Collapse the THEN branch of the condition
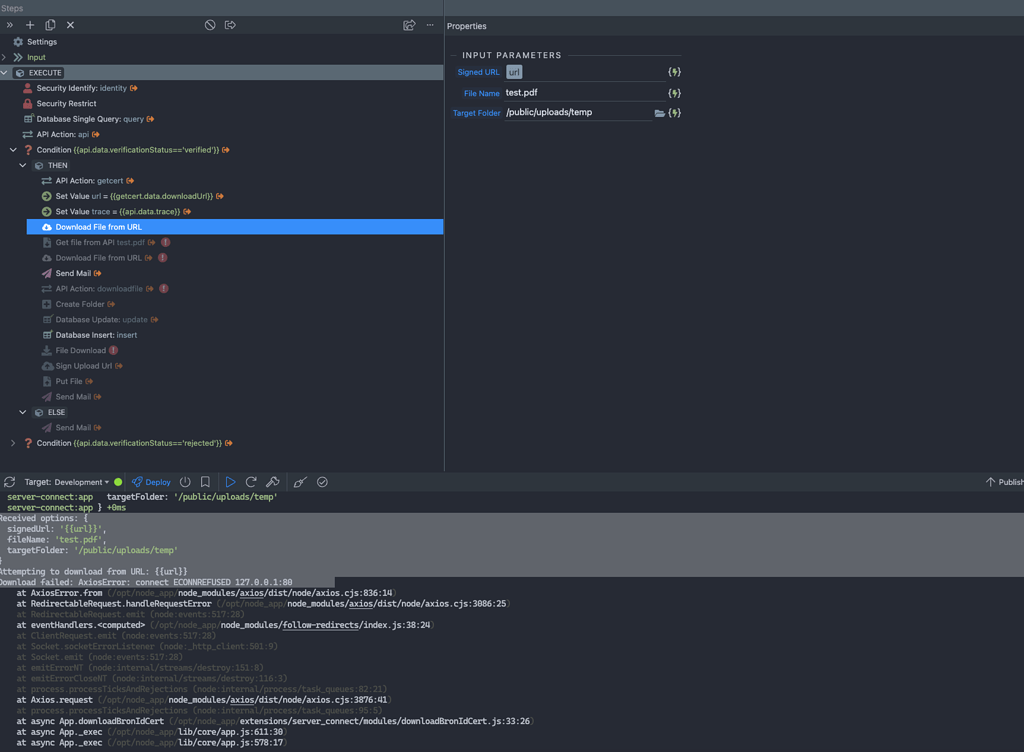Screen dimensions: 1024x752 click(x=22, y=165)
